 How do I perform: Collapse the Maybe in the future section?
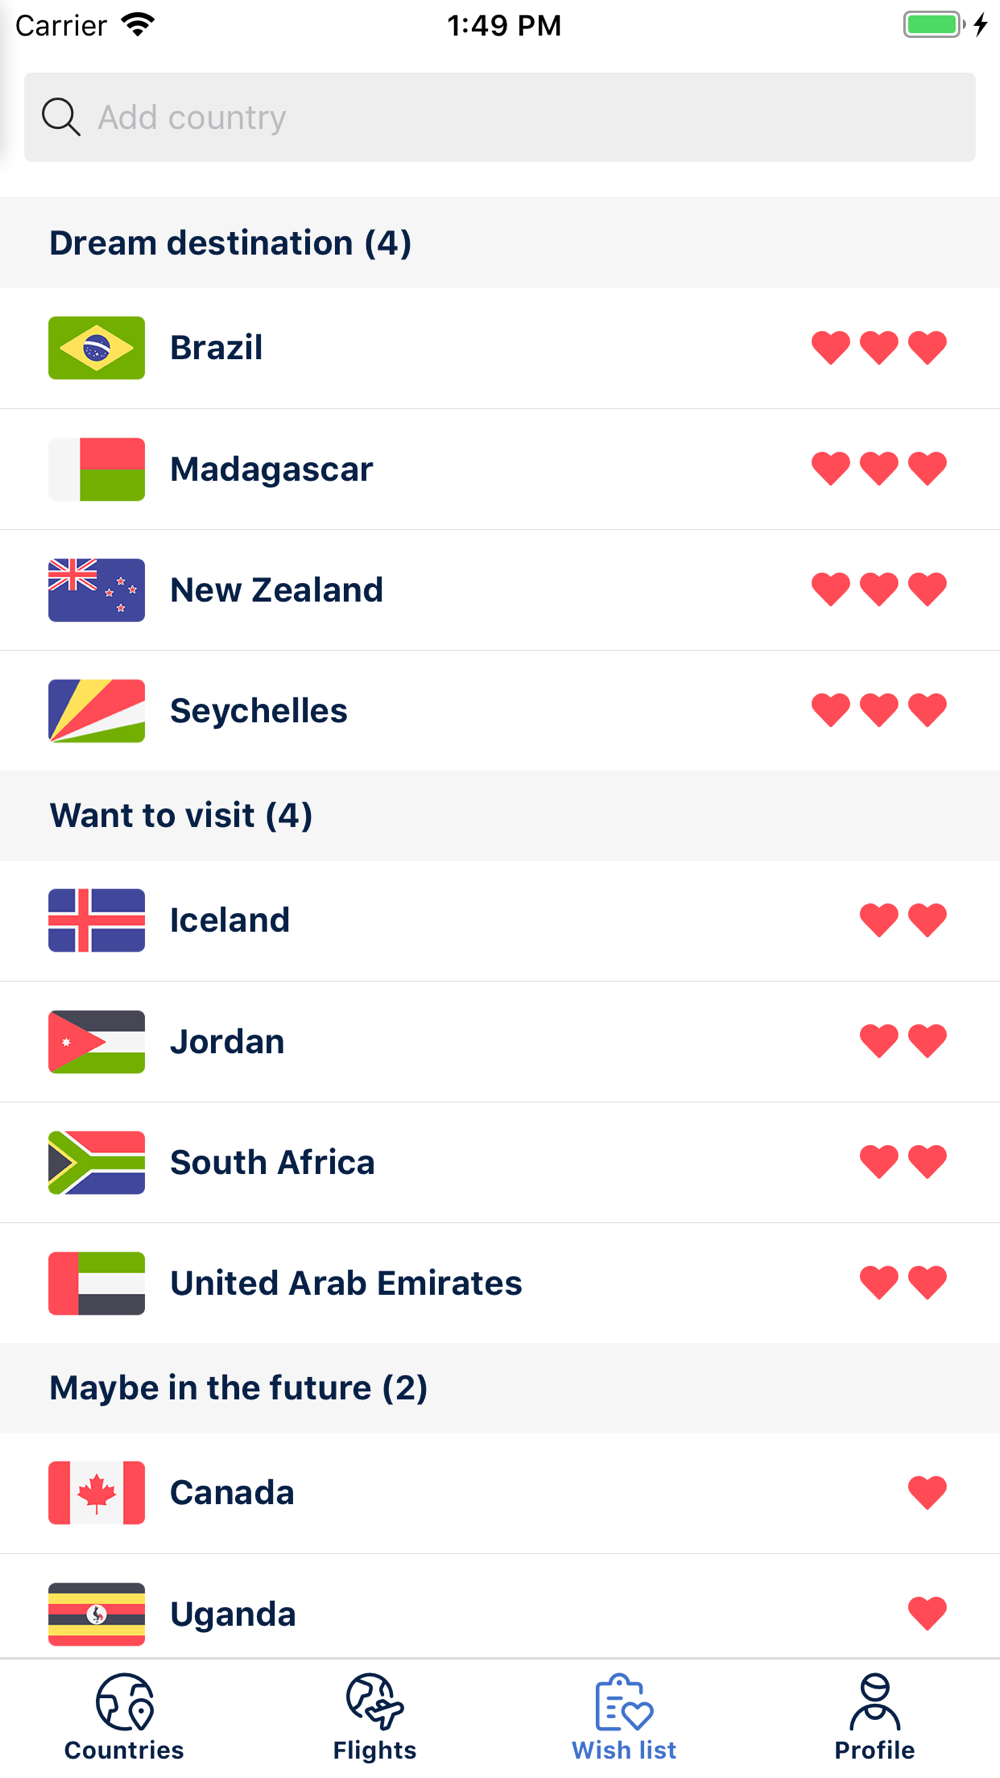[x=500, y=1388]
